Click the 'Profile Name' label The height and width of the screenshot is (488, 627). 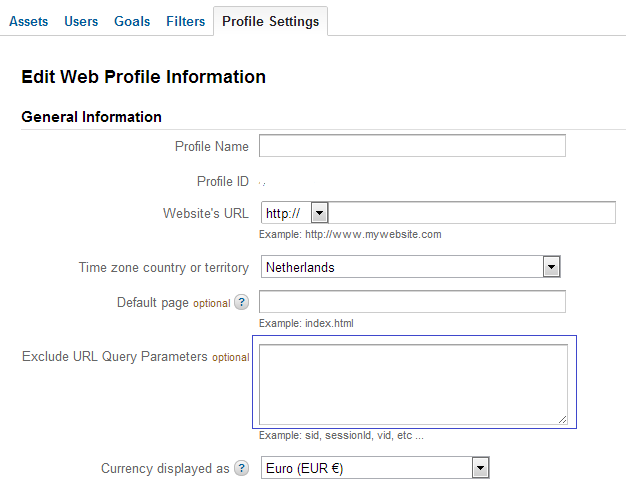(x=212, y=146)
